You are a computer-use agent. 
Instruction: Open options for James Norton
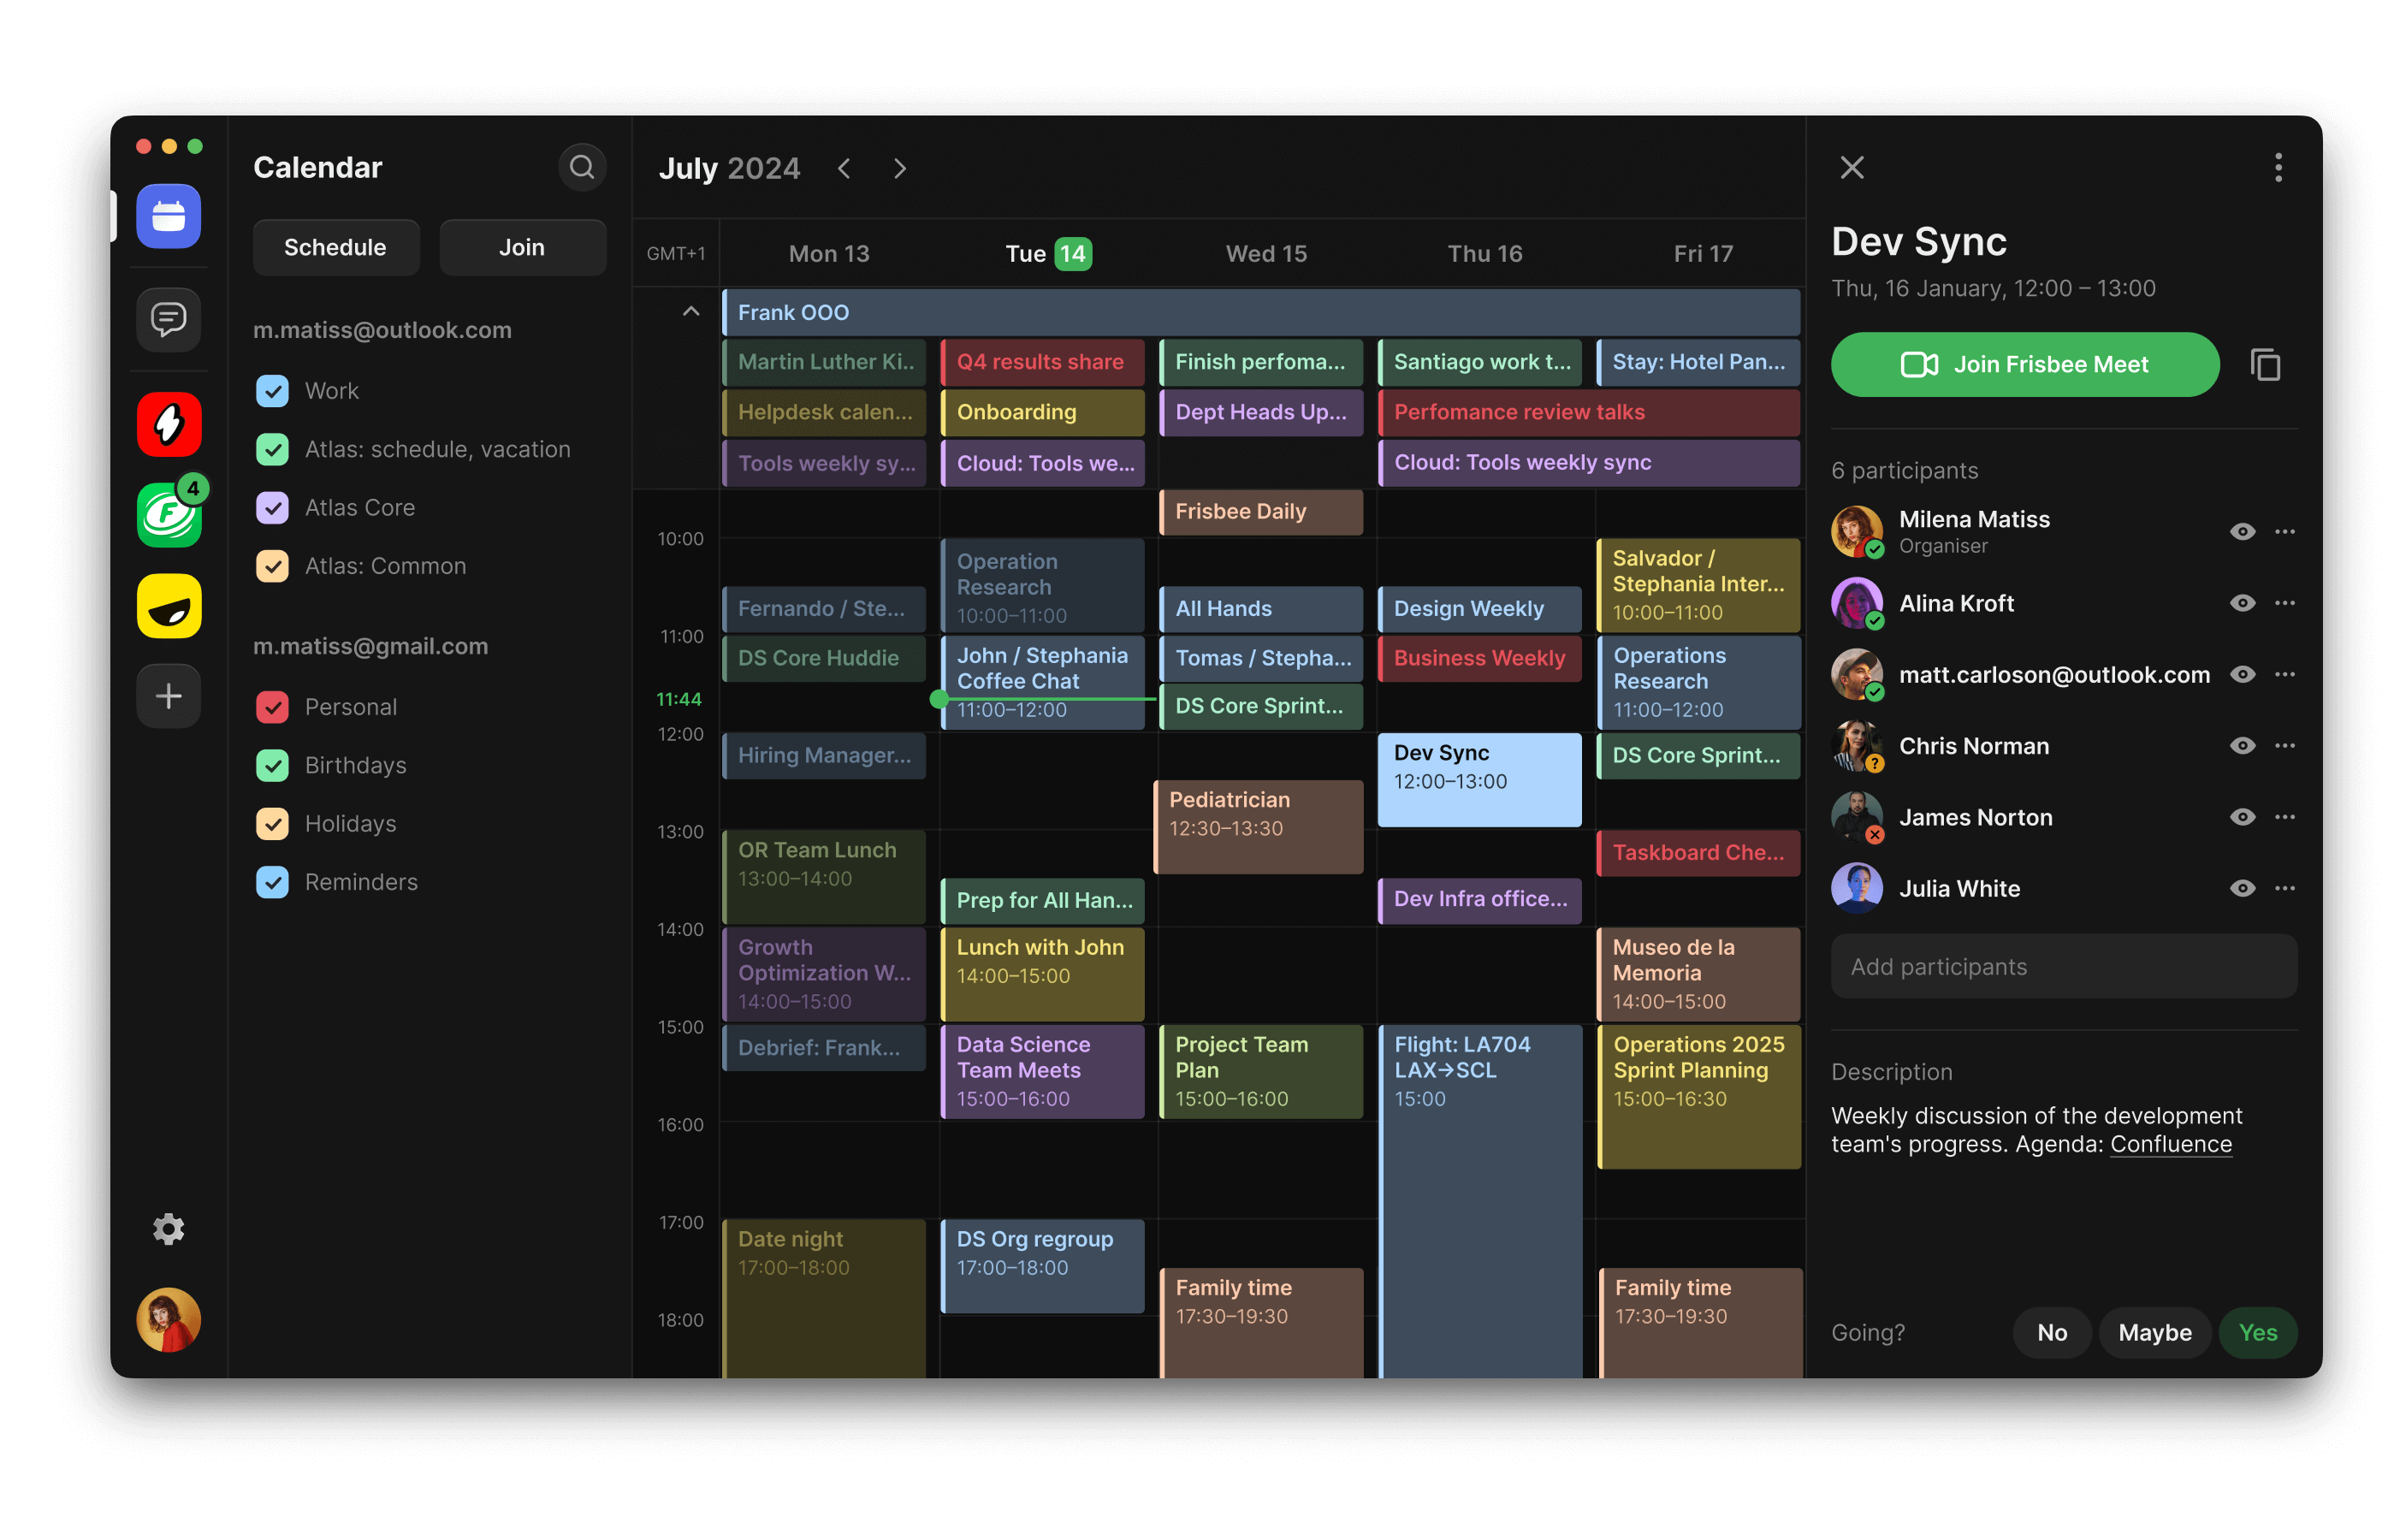pos(2284,816)
